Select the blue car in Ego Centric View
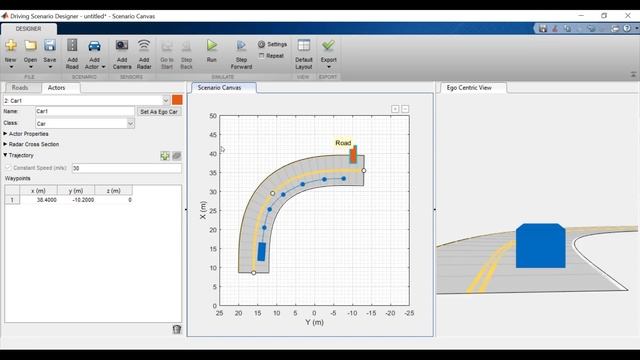 tap(540, 246)
